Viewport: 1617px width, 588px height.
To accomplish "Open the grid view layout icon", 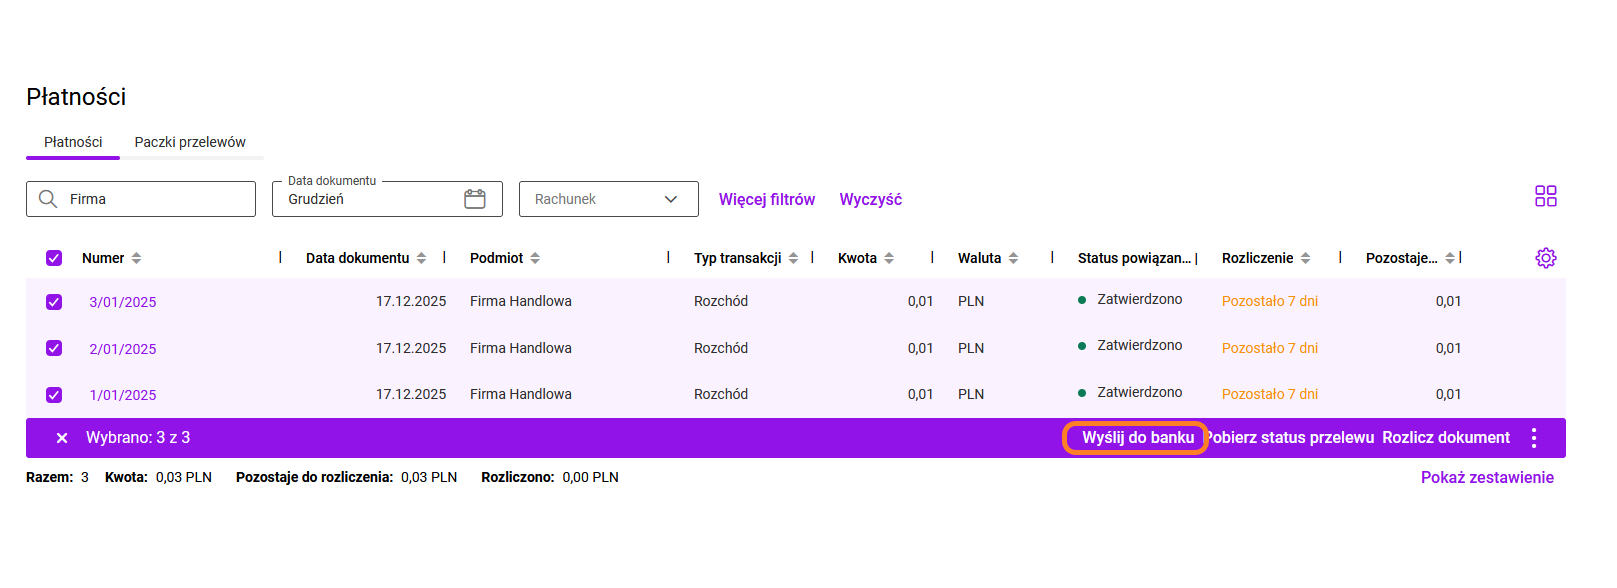I will (x=1545, y=196).
